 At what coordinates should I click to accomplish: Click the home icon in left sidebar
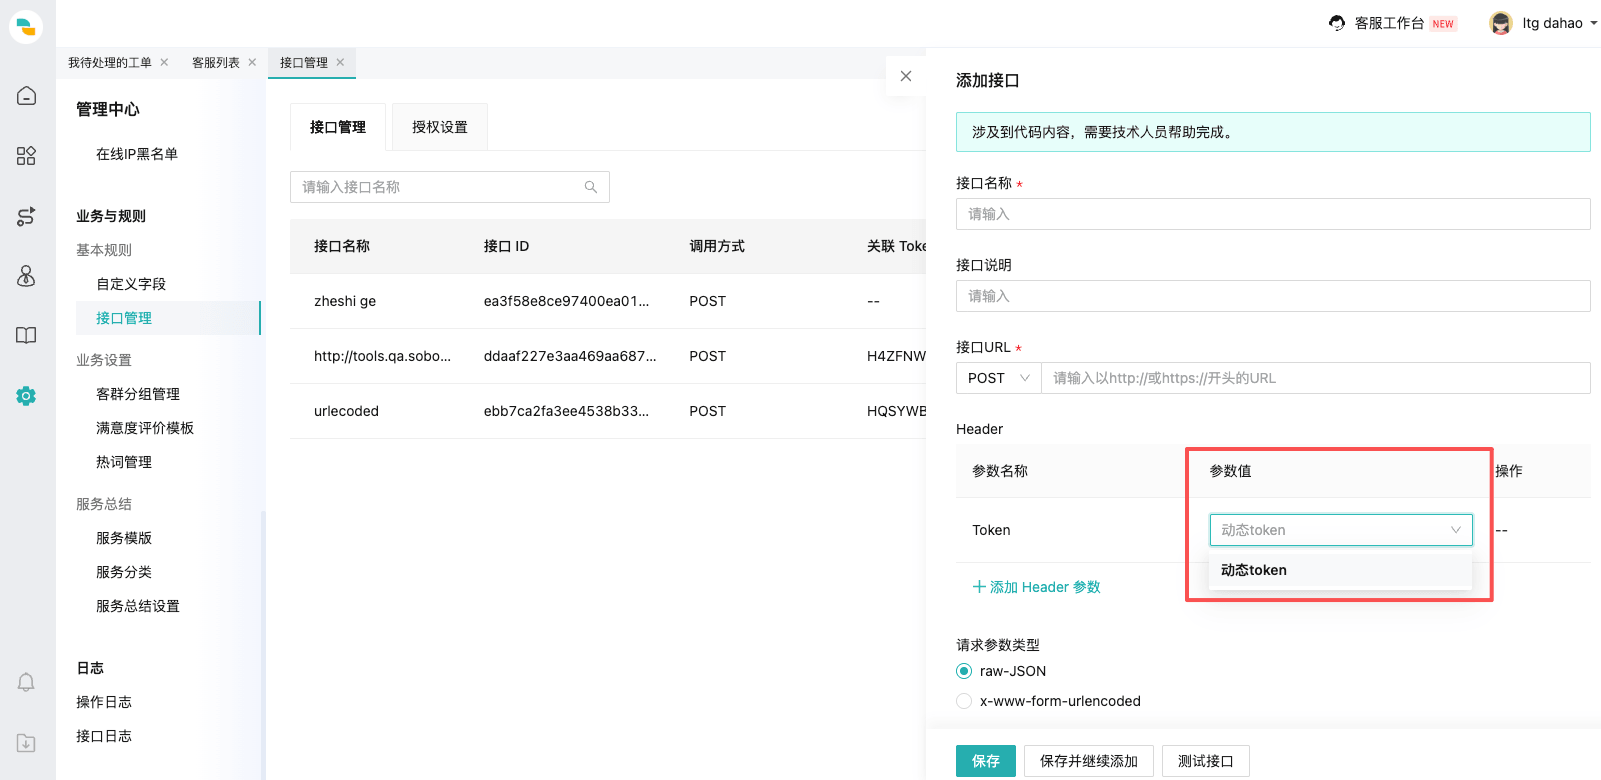click(27, 96)
